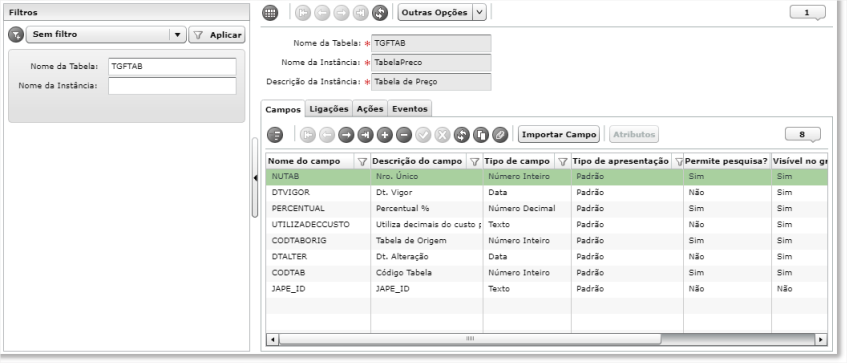This screenshot has width=847, height=363.
Task: Click the Tabela de Origem description cell
Action: pyautogui.click(x=427, y=240)
